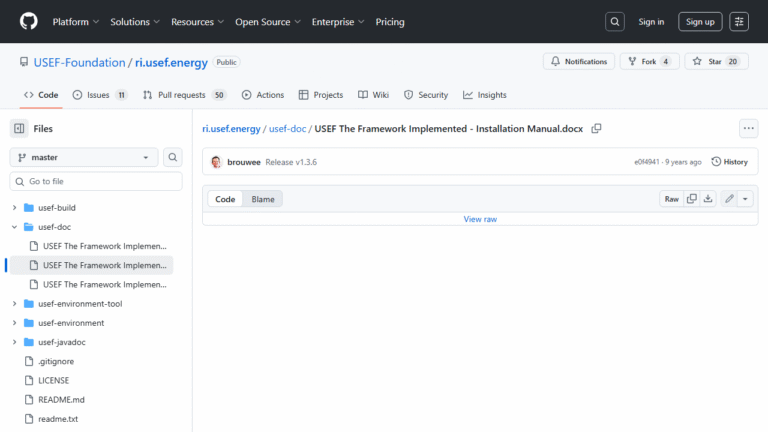Image resolution: width=768 pixels, height=432 pixels.
Task: Select the Code view toggle
Action: pos(225,199)
